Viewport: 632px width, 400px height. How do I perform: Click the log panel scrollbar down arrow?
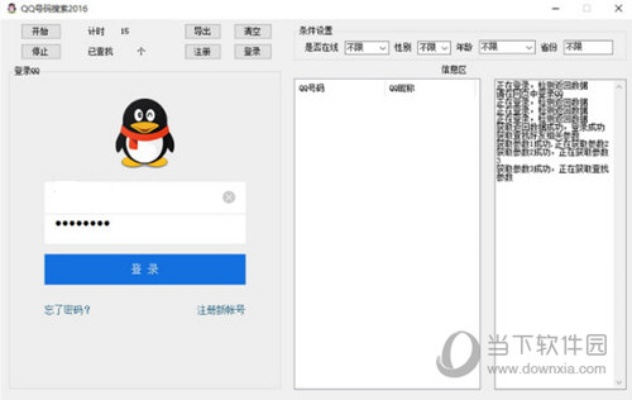tap(619, 382)
